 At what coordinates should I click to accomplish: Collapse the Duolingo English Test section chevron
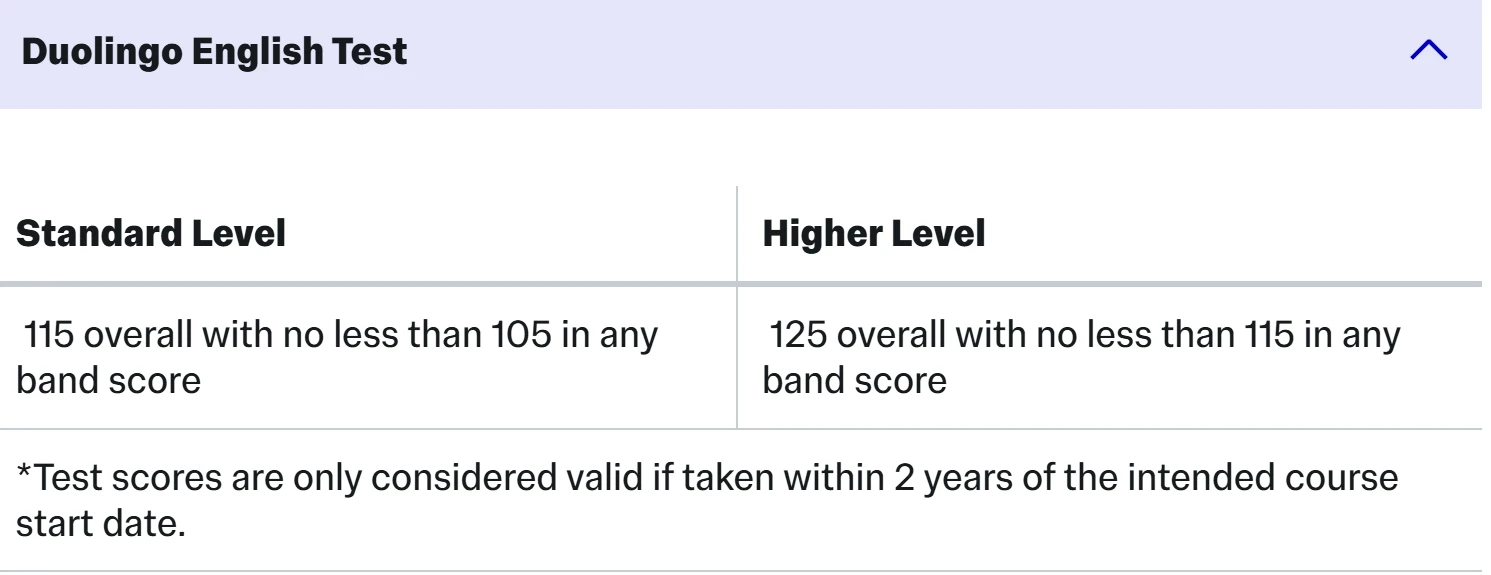(1428, 50)
